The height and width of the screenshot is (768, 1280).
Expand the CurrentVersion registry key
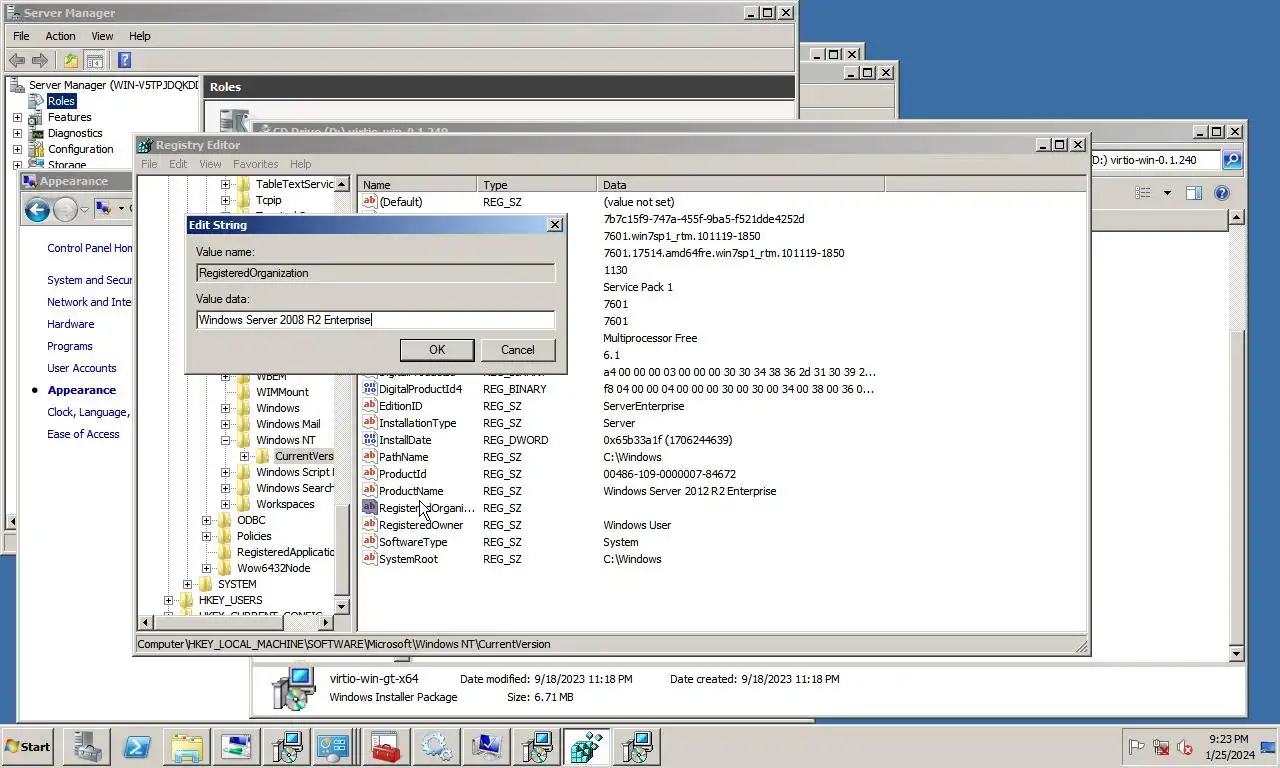pyautogui.click(x=244, y=456)
